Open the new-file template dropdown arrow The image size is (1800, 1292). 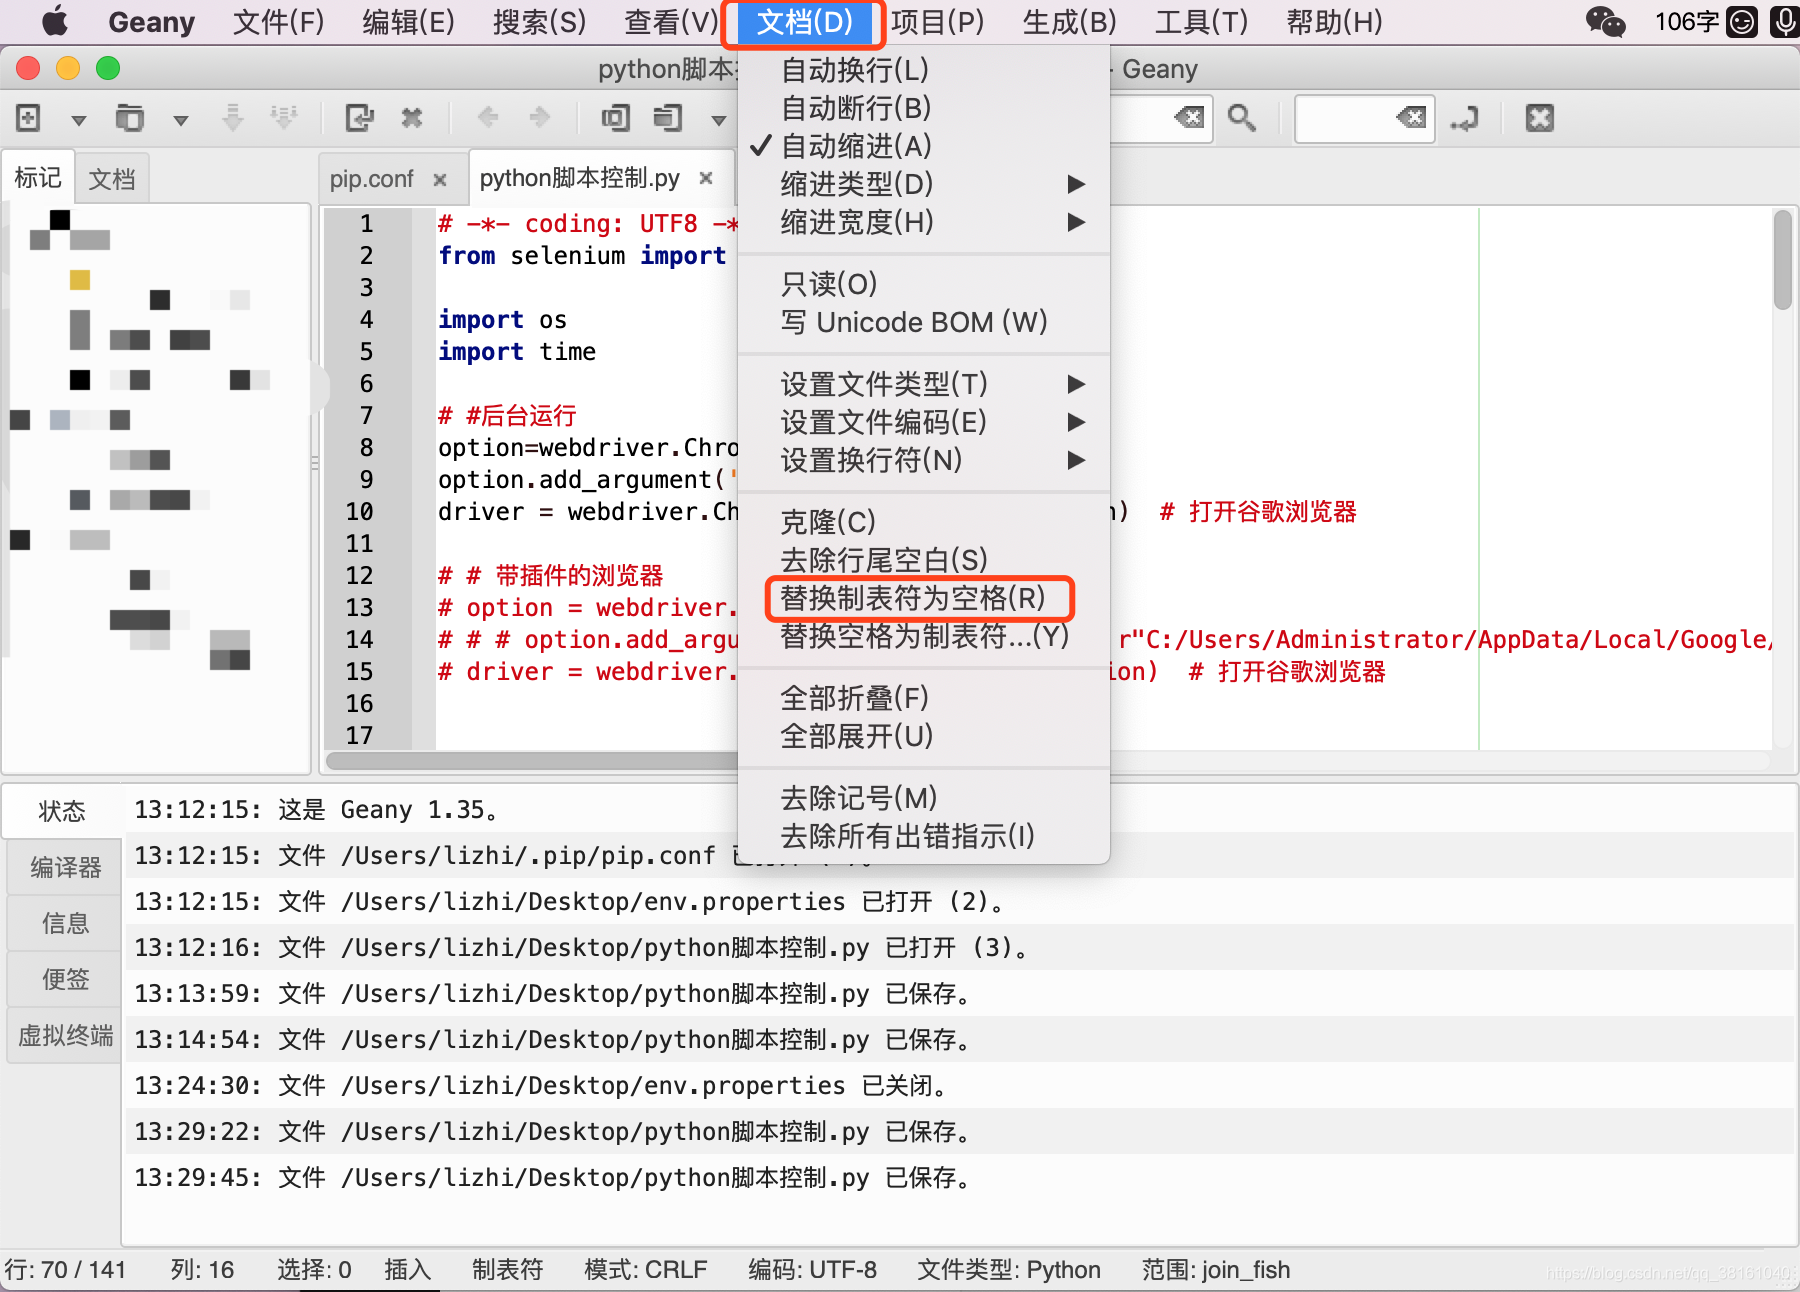click(79, 120)
